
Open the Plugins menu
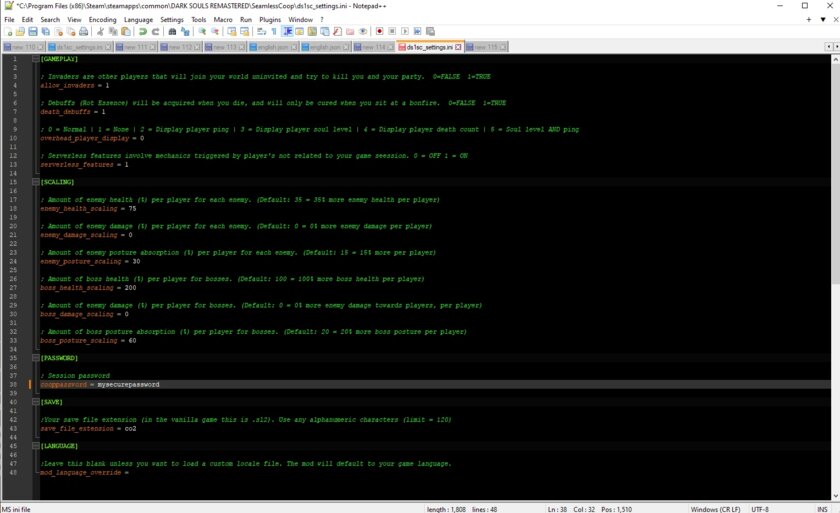tap(270, 19)
